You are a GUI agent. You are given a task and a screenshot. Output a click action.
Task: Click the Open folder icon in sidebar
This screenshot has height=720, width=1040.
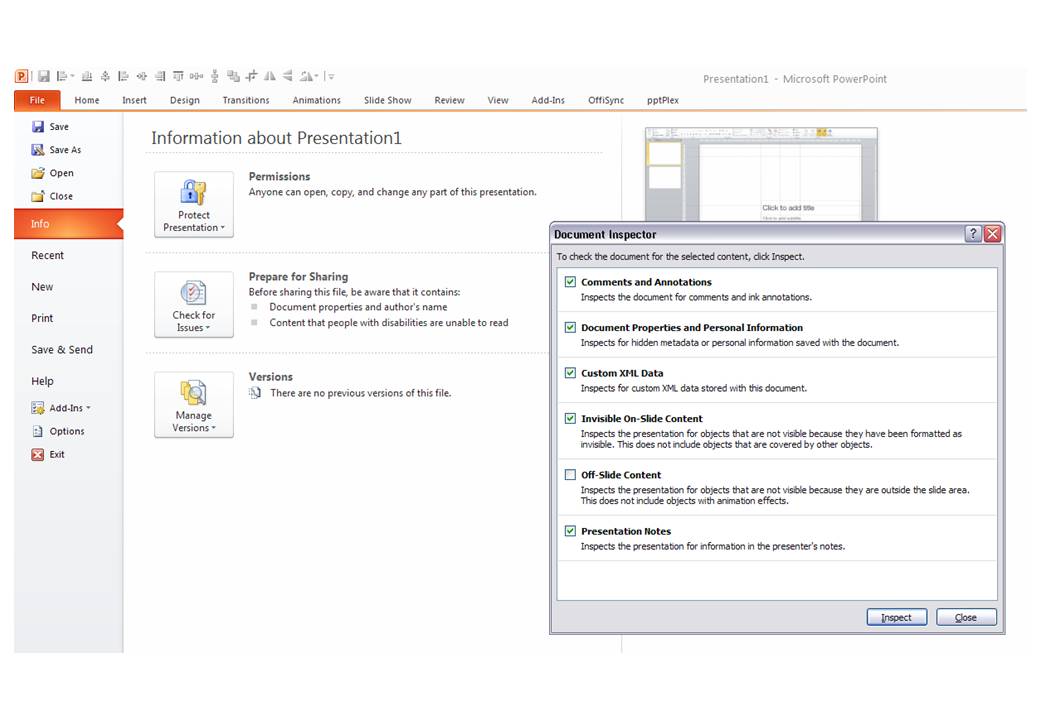coord(38,172)
